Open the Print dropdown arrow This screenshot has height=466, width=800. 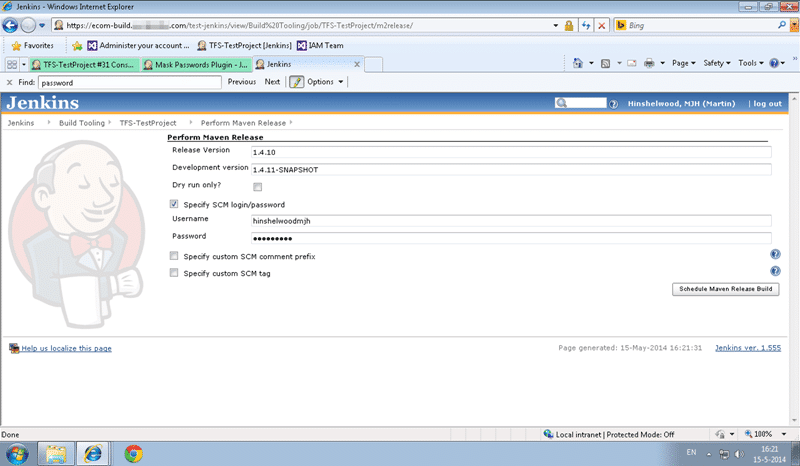click(x=663, y=63)
